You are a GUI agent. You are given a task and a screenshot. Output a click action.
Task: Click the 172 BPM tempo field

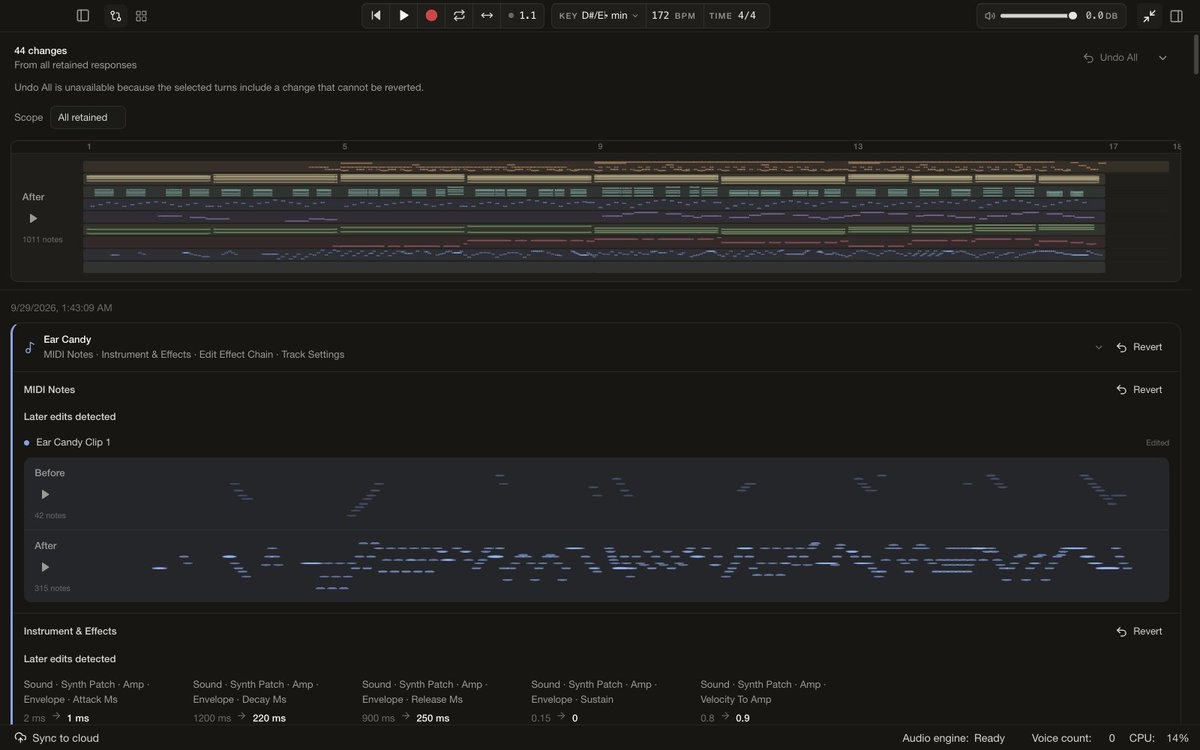point(674,15)
